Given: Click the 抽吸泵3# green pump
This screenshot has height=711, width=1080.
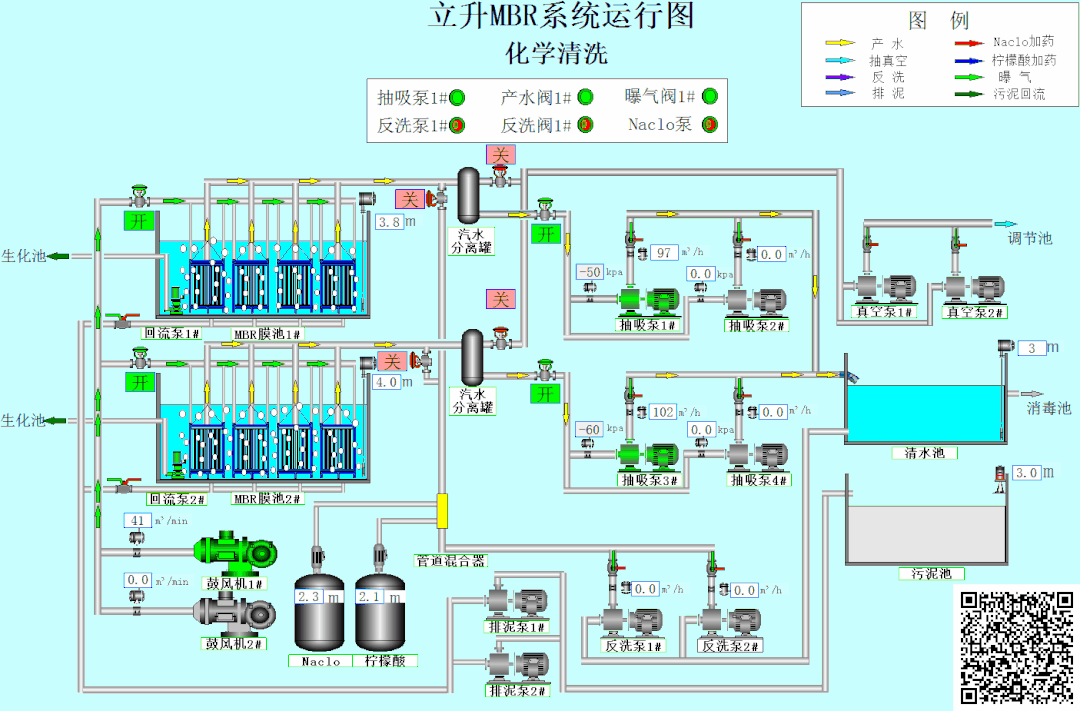Looking at the screenshot, I should coord(649,456).
